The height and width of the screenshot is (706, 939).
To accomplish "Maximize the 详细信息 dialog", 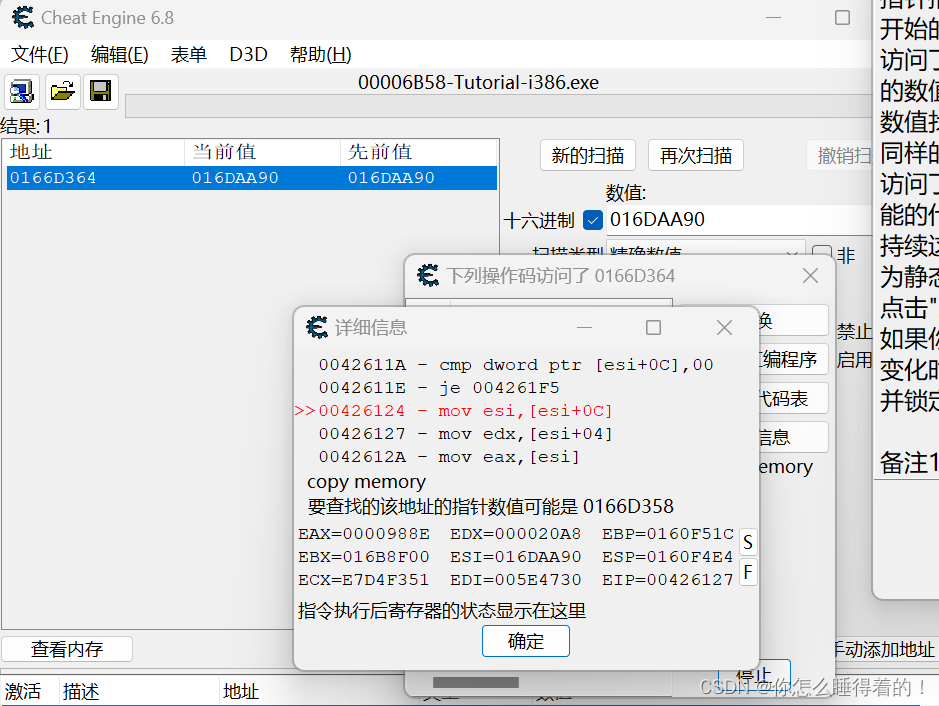I will pyautogui.click(x=653, y=328).
